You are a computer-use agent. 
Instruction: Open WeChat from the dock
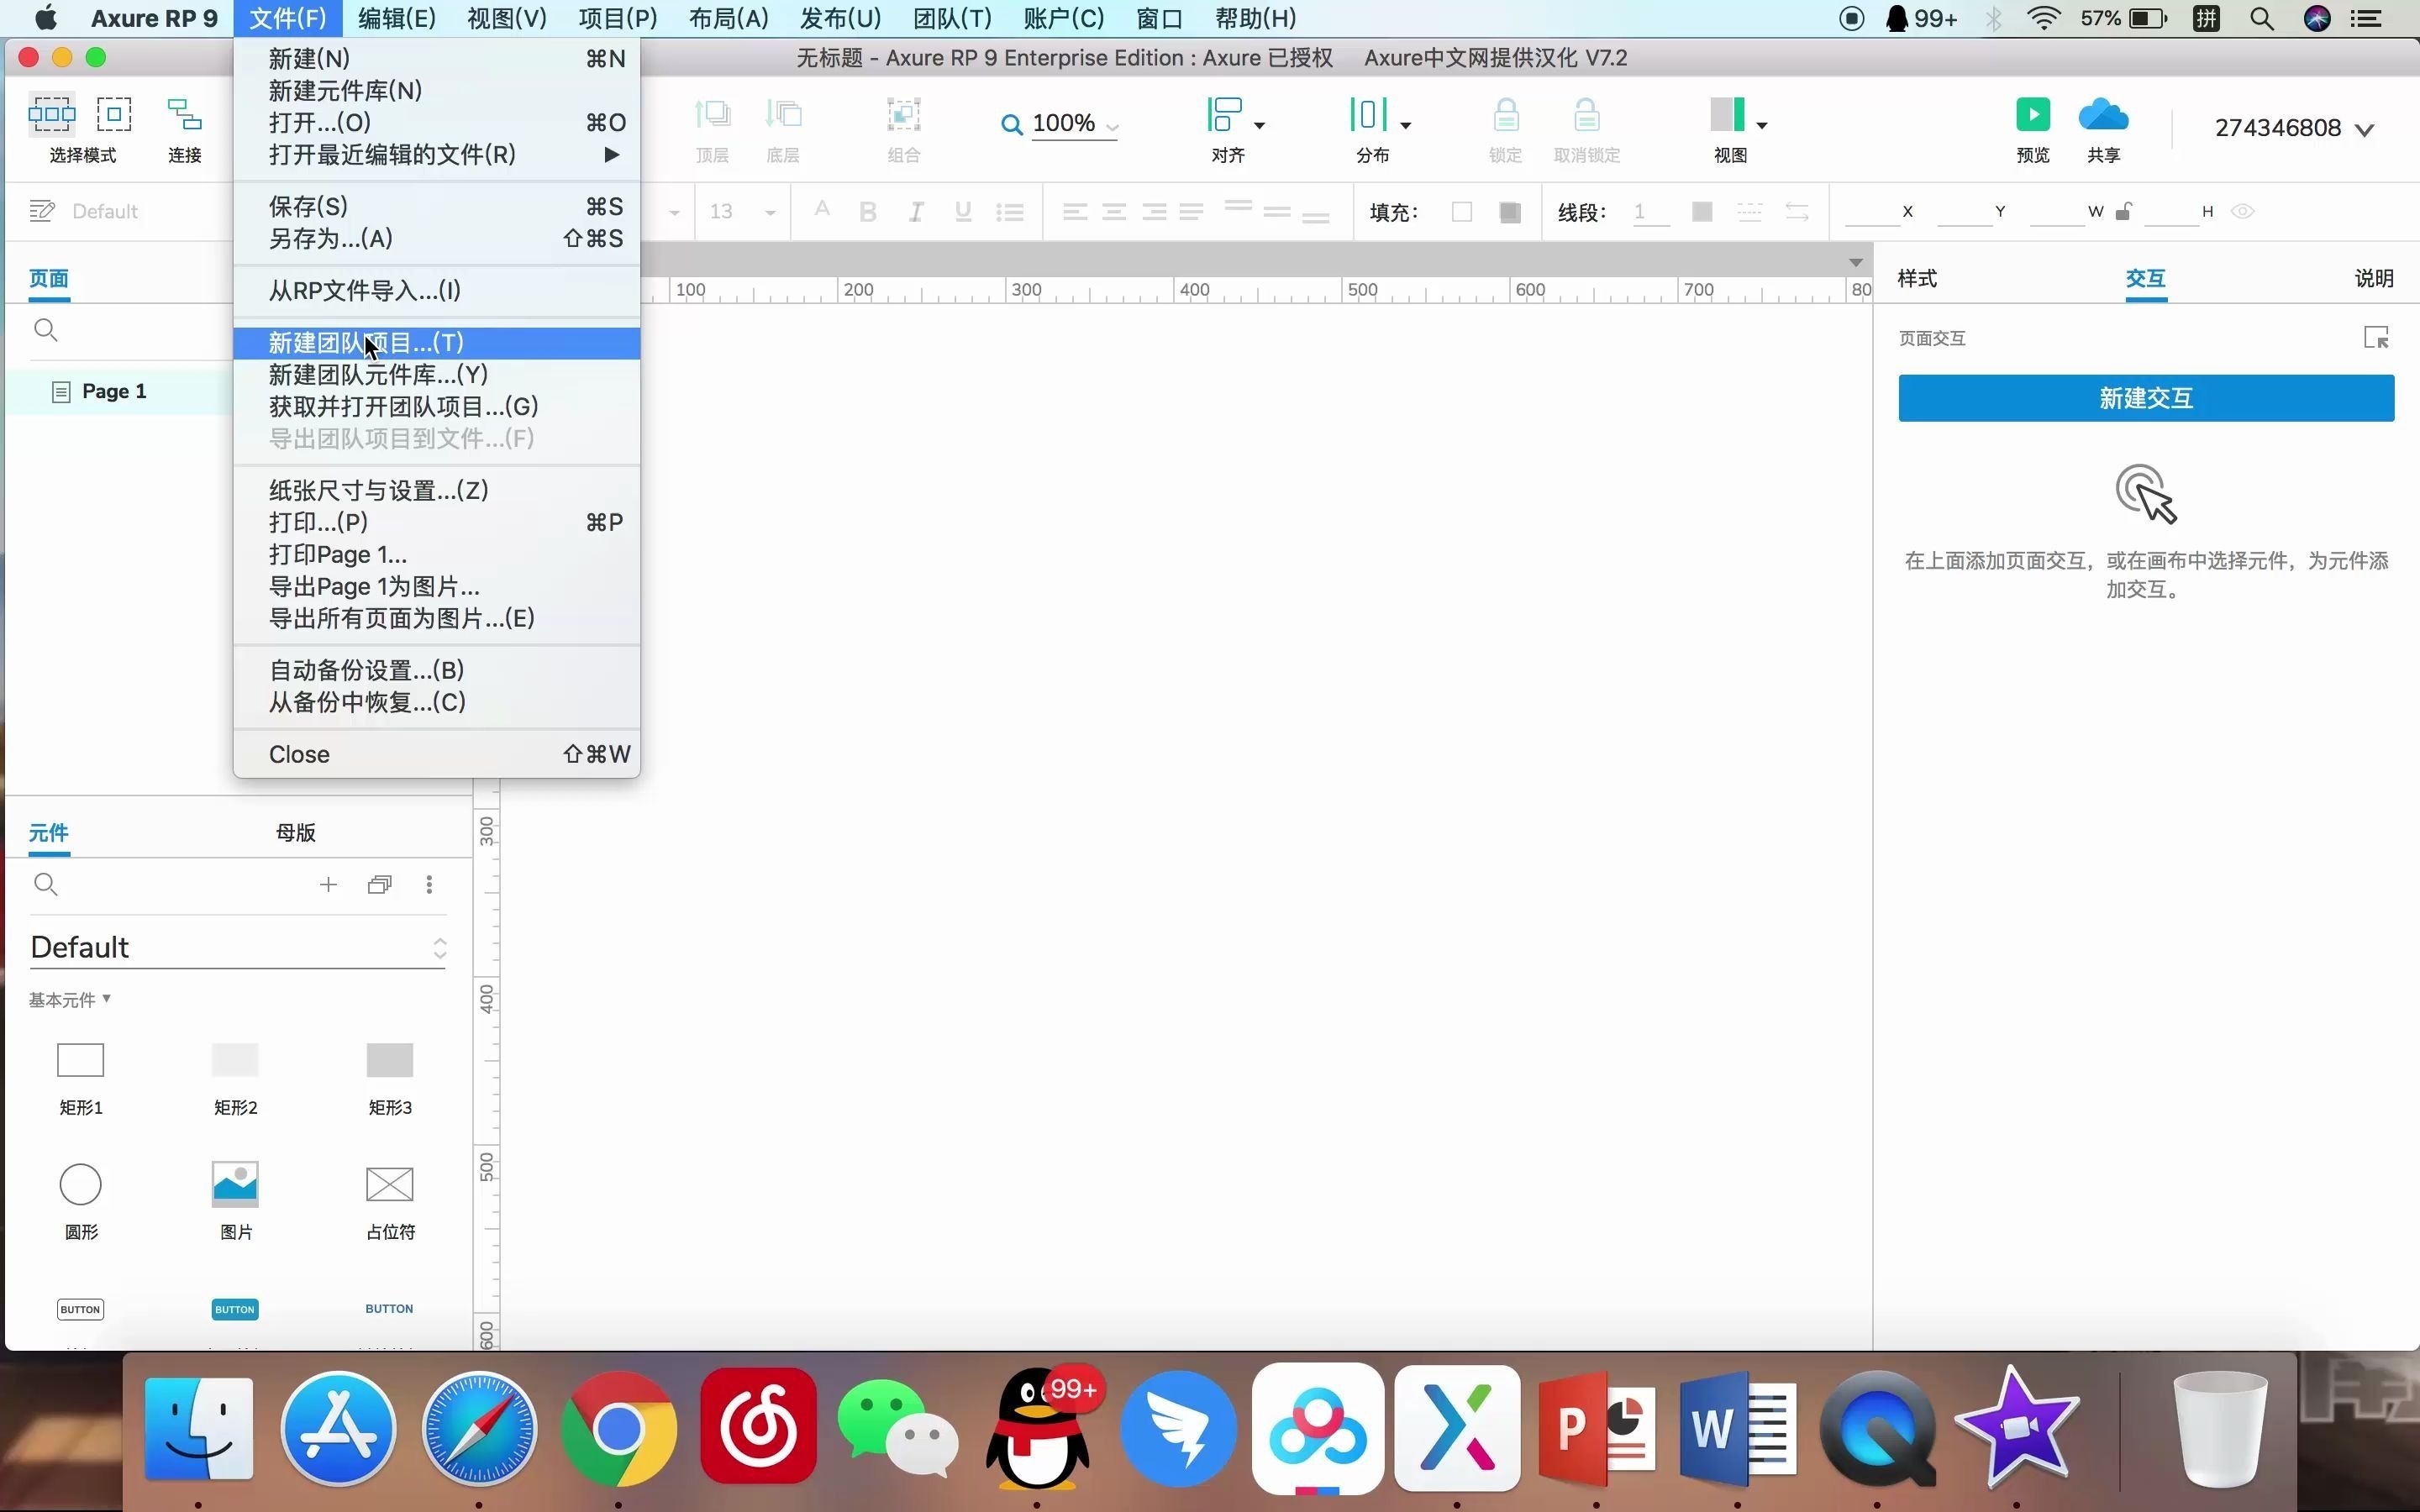click(x=897, y=1427)
